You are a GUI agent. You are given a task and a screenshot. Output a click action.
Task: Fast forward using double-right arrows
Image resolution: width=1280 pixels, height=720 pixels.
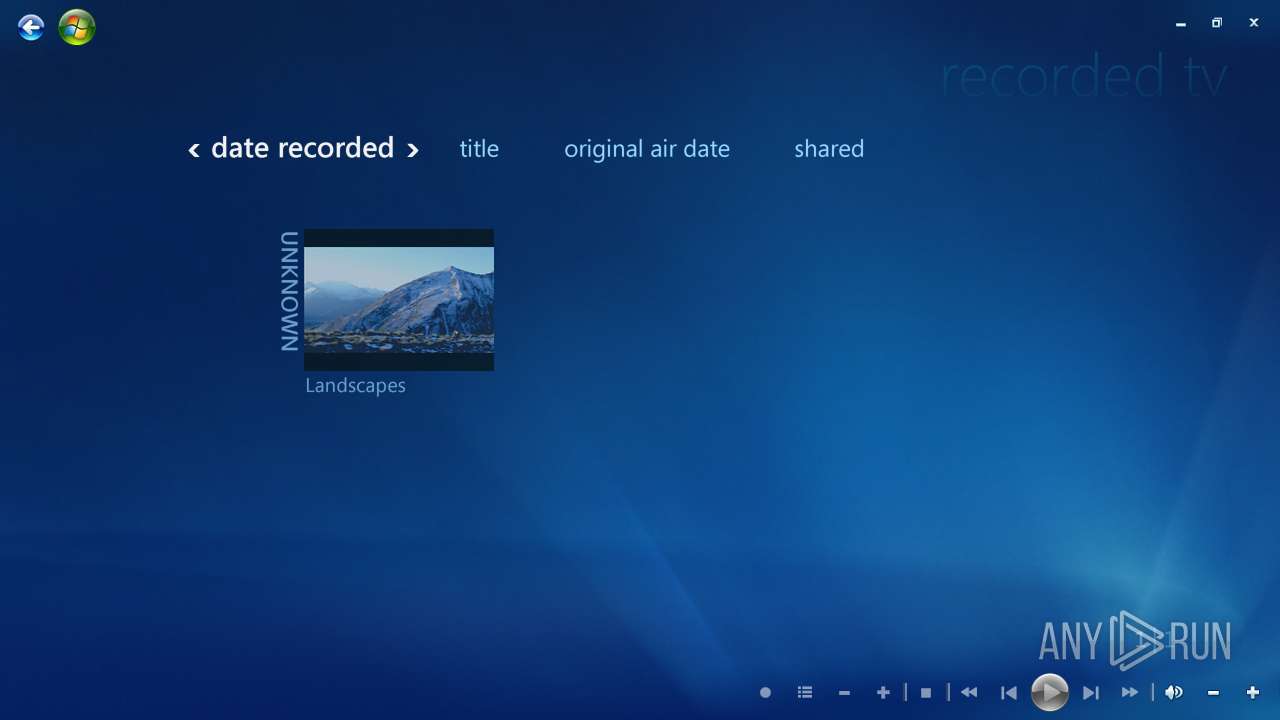1130,692
